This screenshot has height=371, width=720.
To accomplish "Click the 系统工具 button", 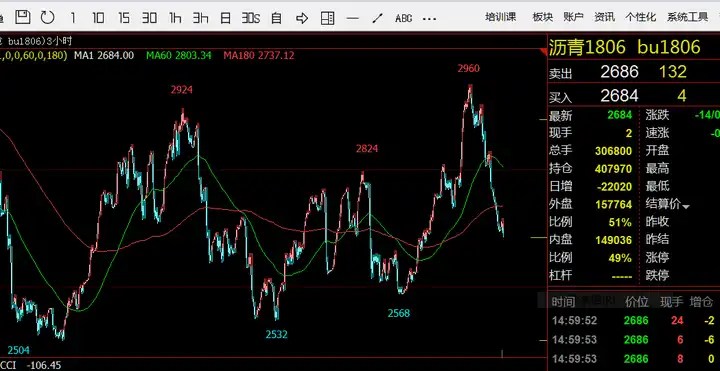I will [x=688, y=17].
